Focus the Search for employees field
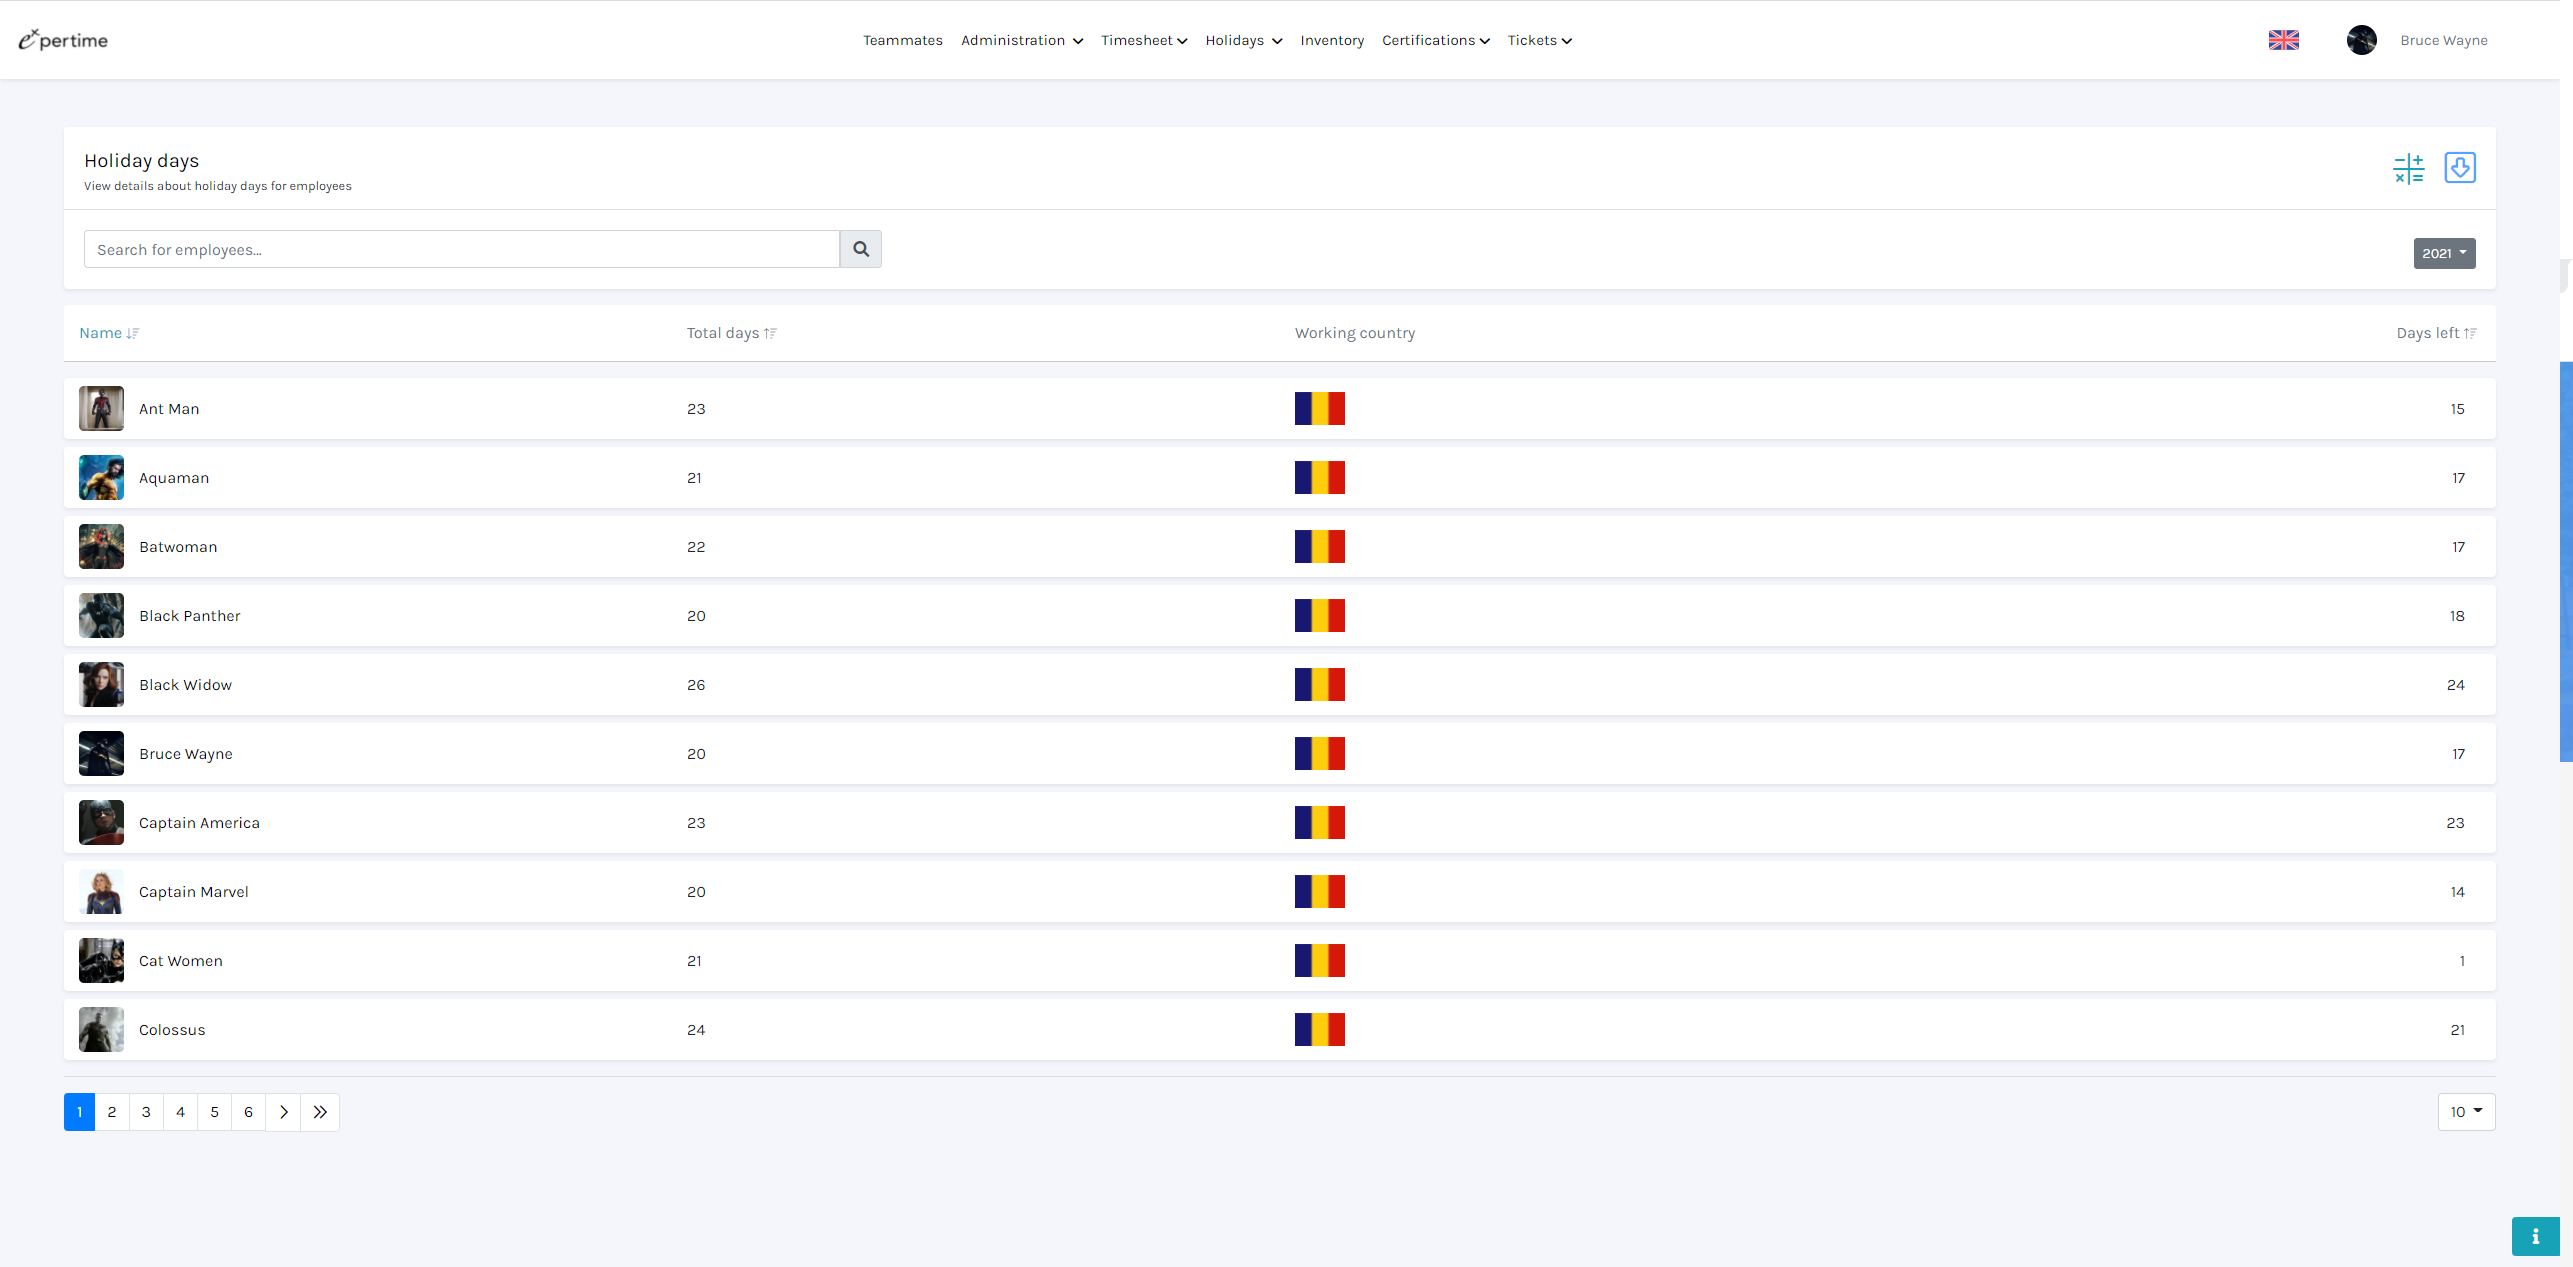 point(461,249)
